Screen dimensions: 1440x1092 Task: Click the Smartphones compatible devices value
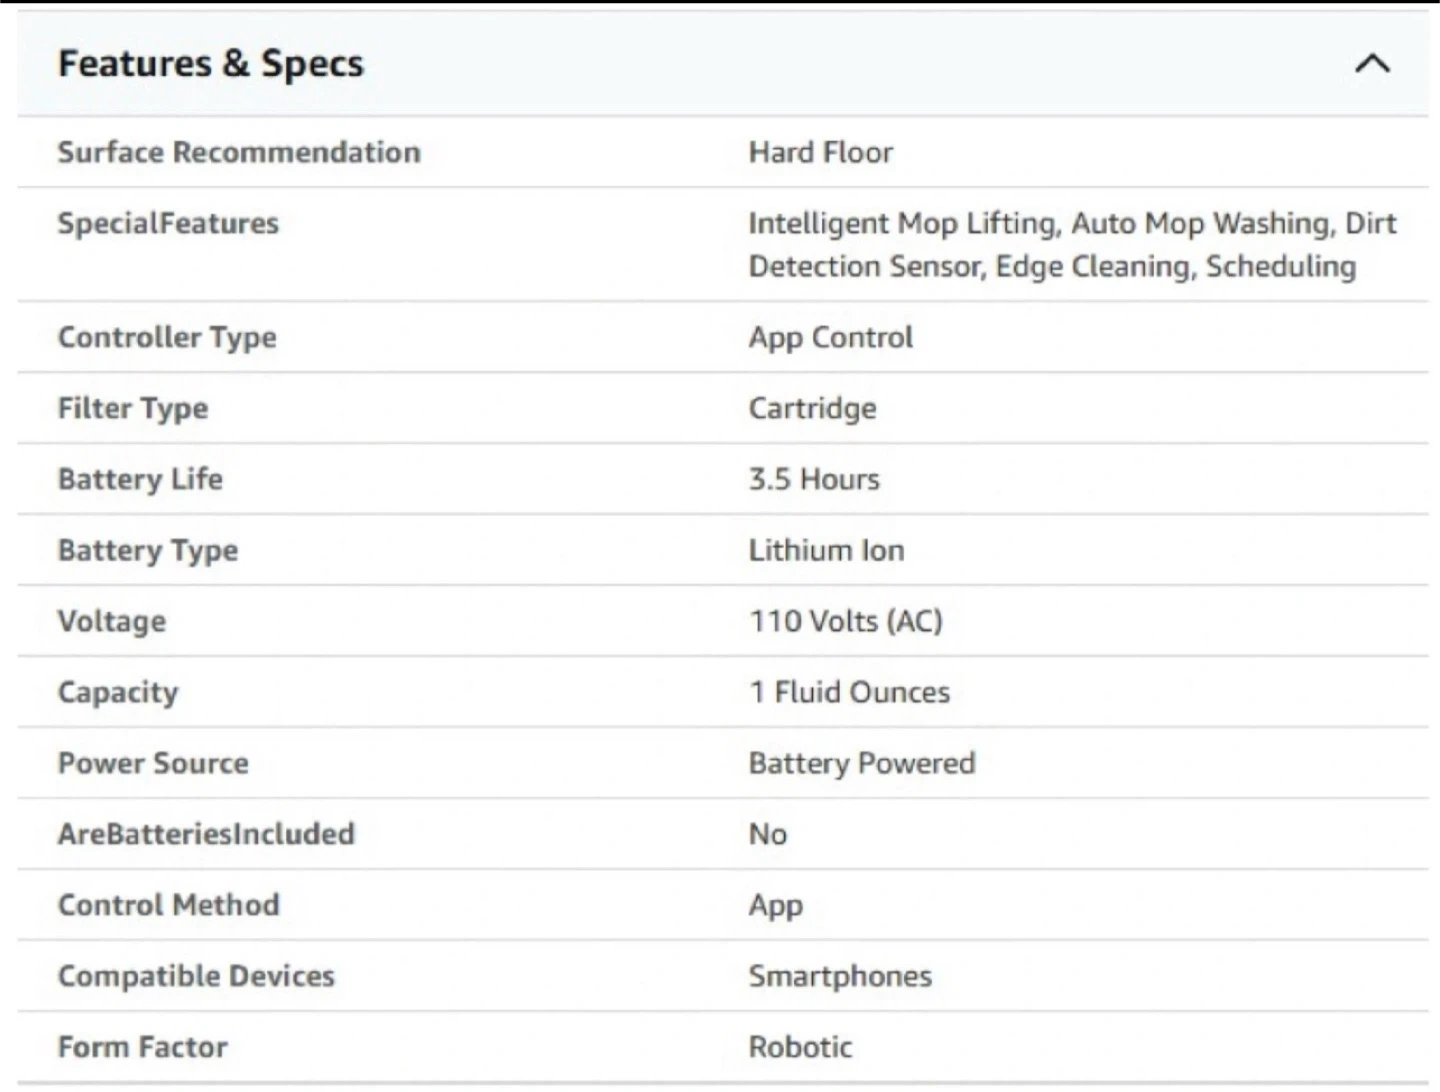click(840, 976)
